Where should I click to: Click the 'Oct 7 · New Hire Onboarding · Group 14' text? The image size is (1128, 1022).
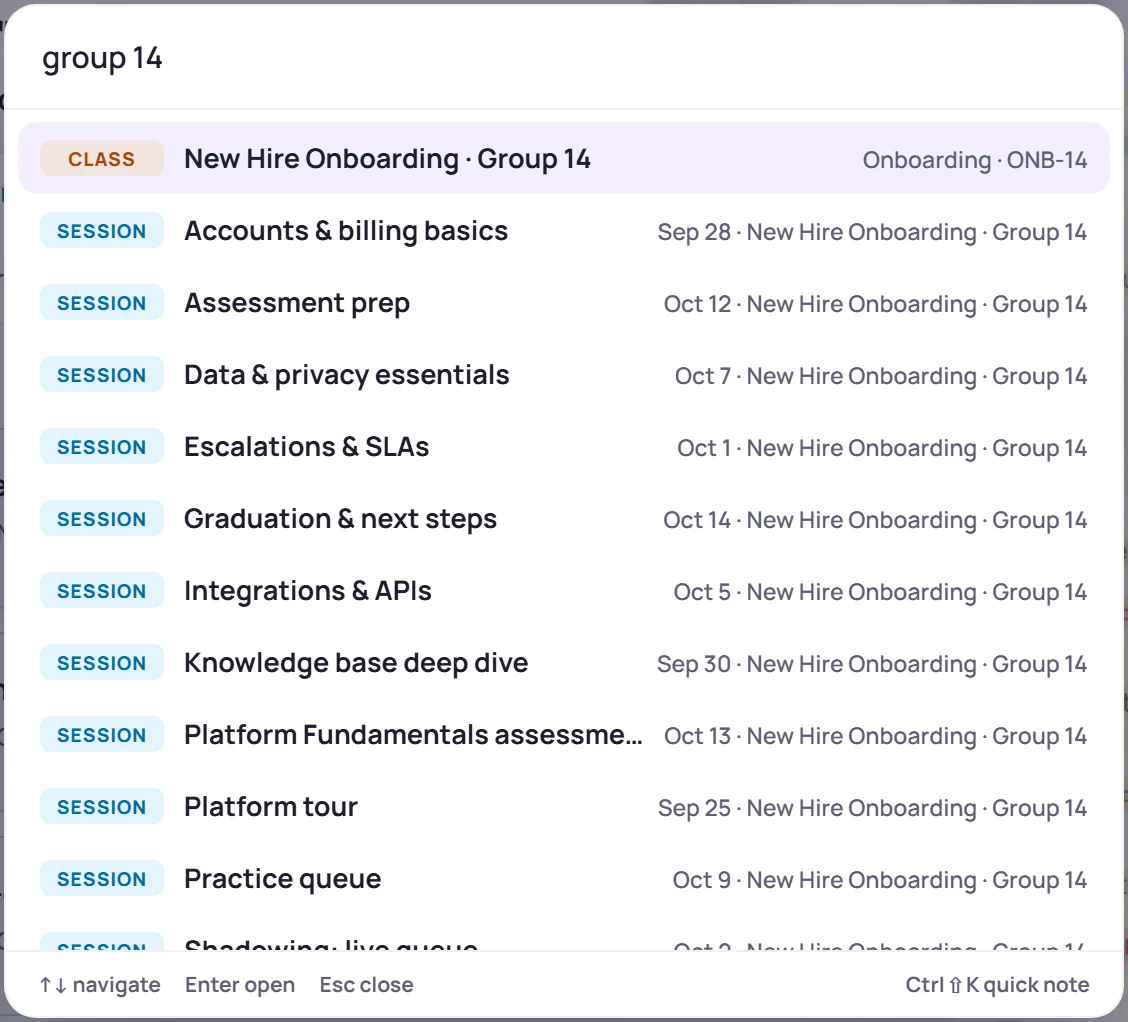[x=881, y=376]
